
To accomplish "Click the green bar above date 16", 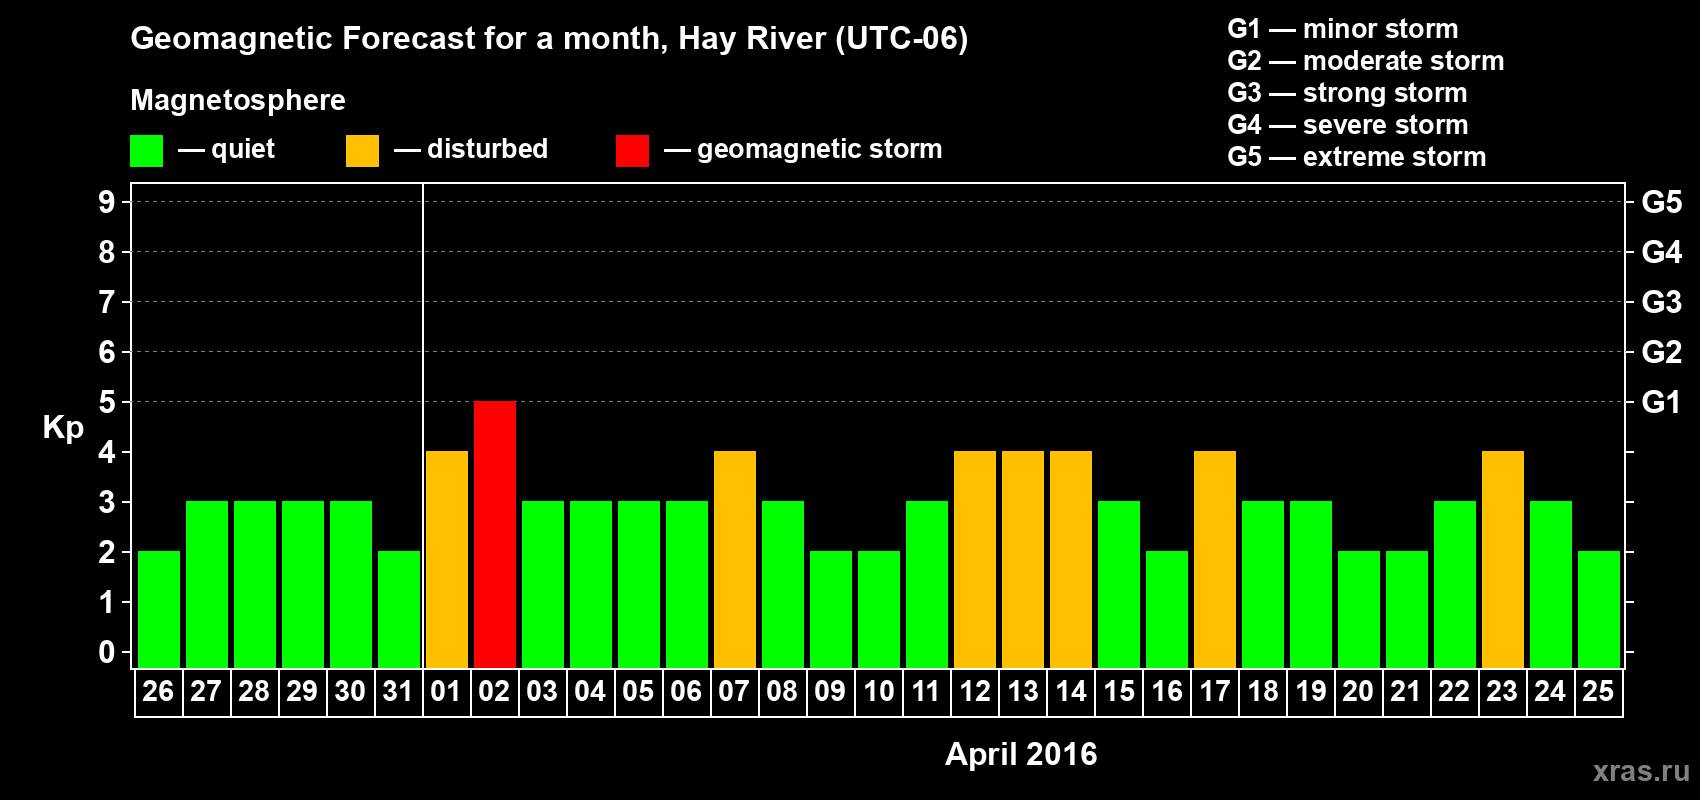I will tap(1167, 610).
